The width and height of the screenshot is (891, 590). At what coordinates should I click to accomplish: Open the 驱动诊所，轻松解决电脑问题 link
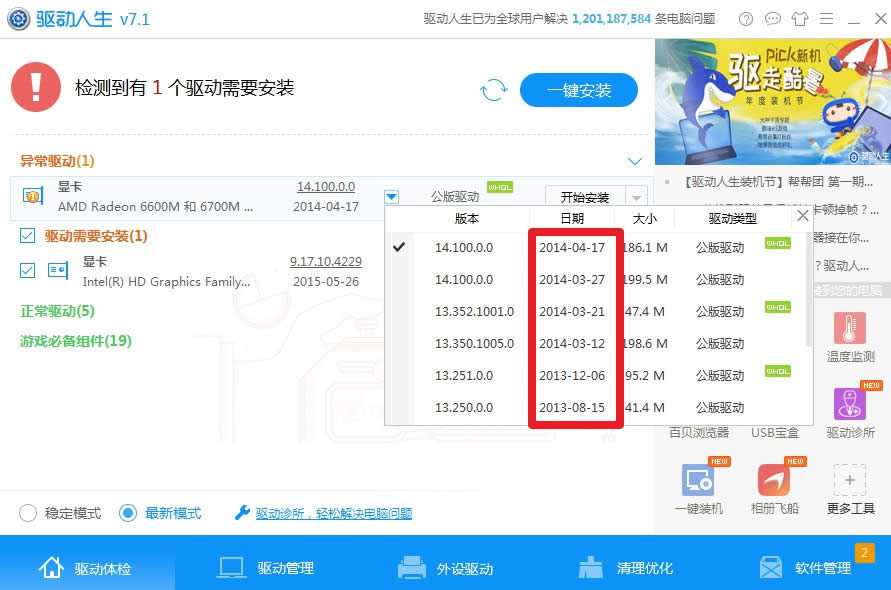(x=334, y=513)
